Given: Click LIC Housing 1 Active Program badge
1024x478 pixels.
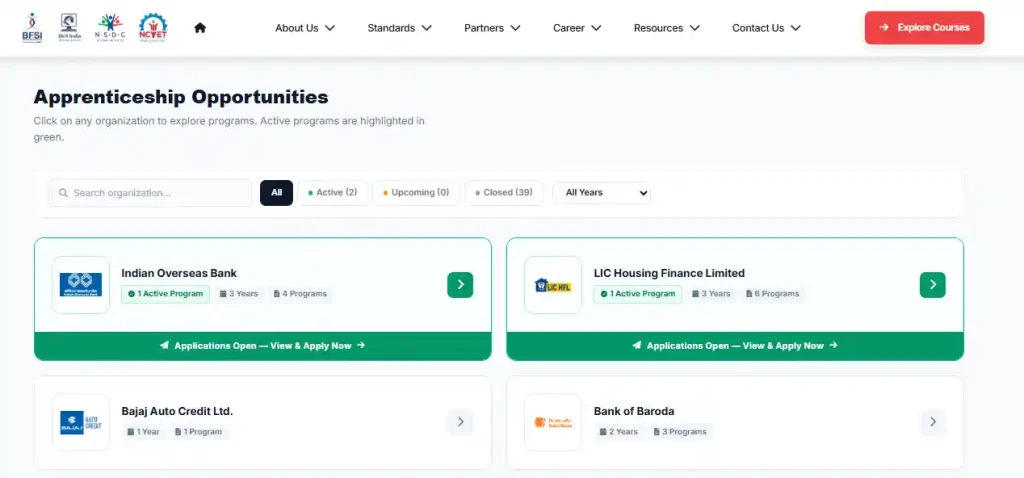Looking at the screenshot, I should (637, 294).
